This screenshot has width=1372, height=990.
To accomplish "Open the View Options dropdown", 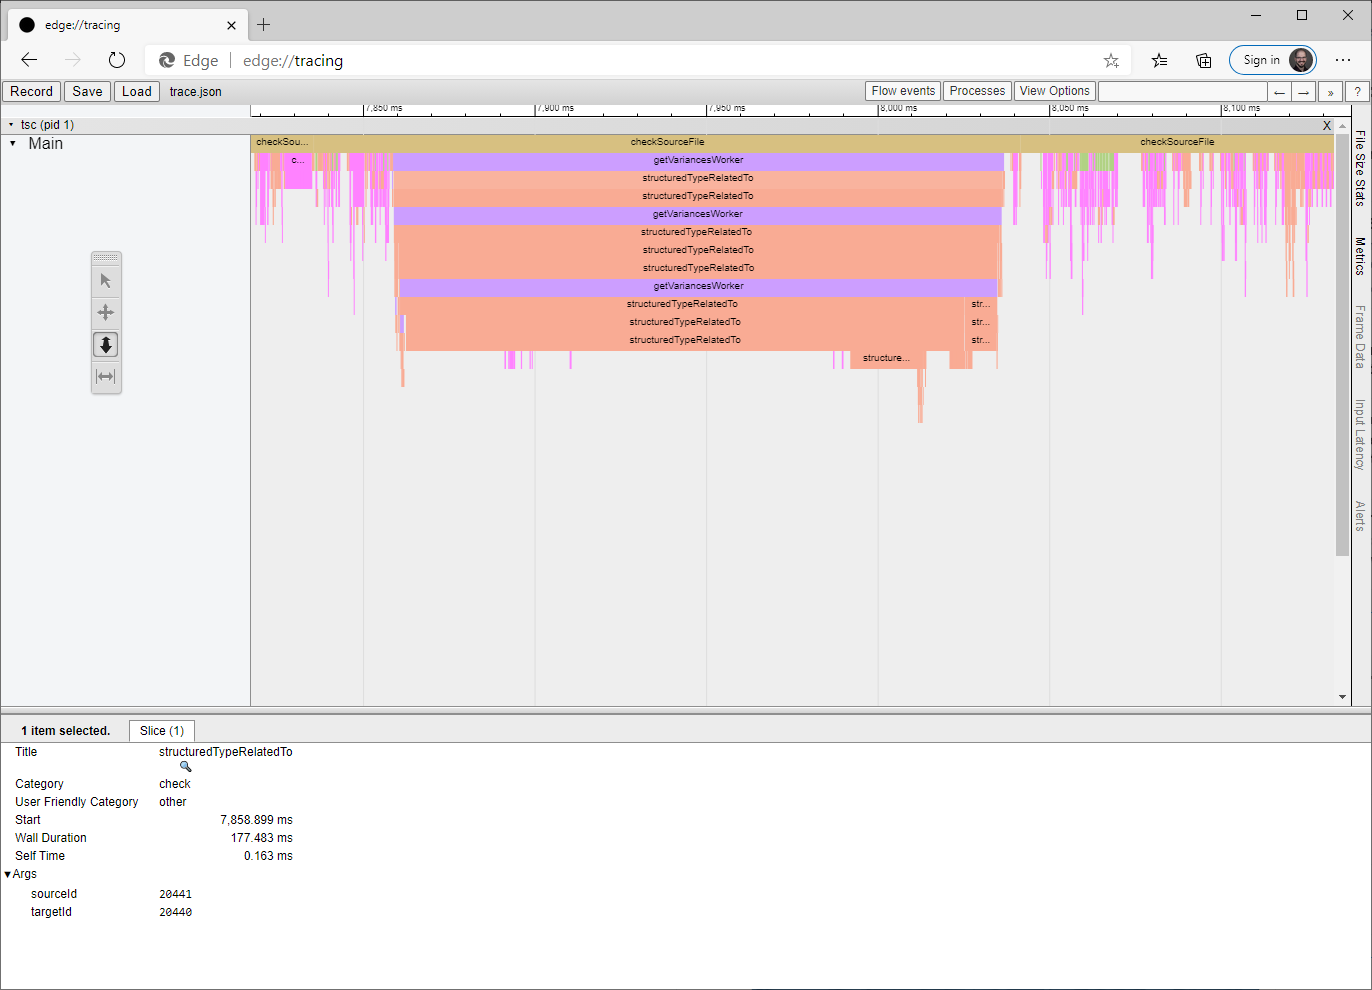I will (1055, 91).
